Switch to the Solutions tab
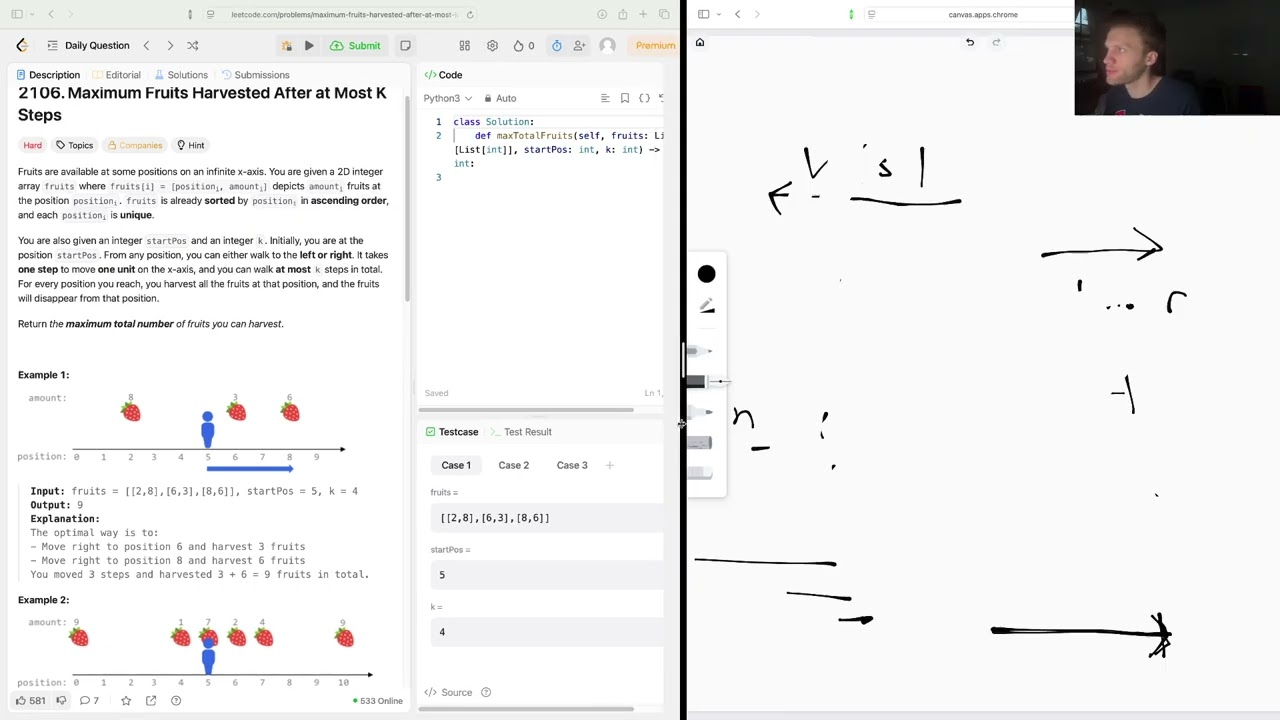This screenshot has width=1280, height=720. point(180,75)
